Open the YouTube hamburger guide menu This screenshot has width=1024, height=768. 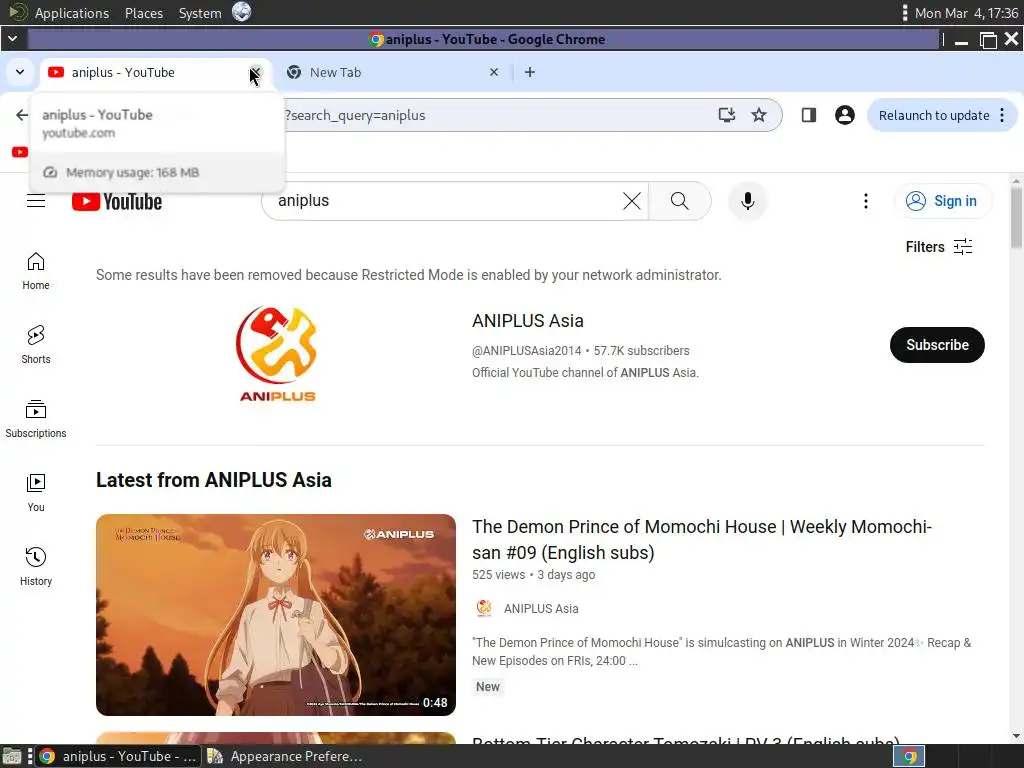click(x=36, y=201)
